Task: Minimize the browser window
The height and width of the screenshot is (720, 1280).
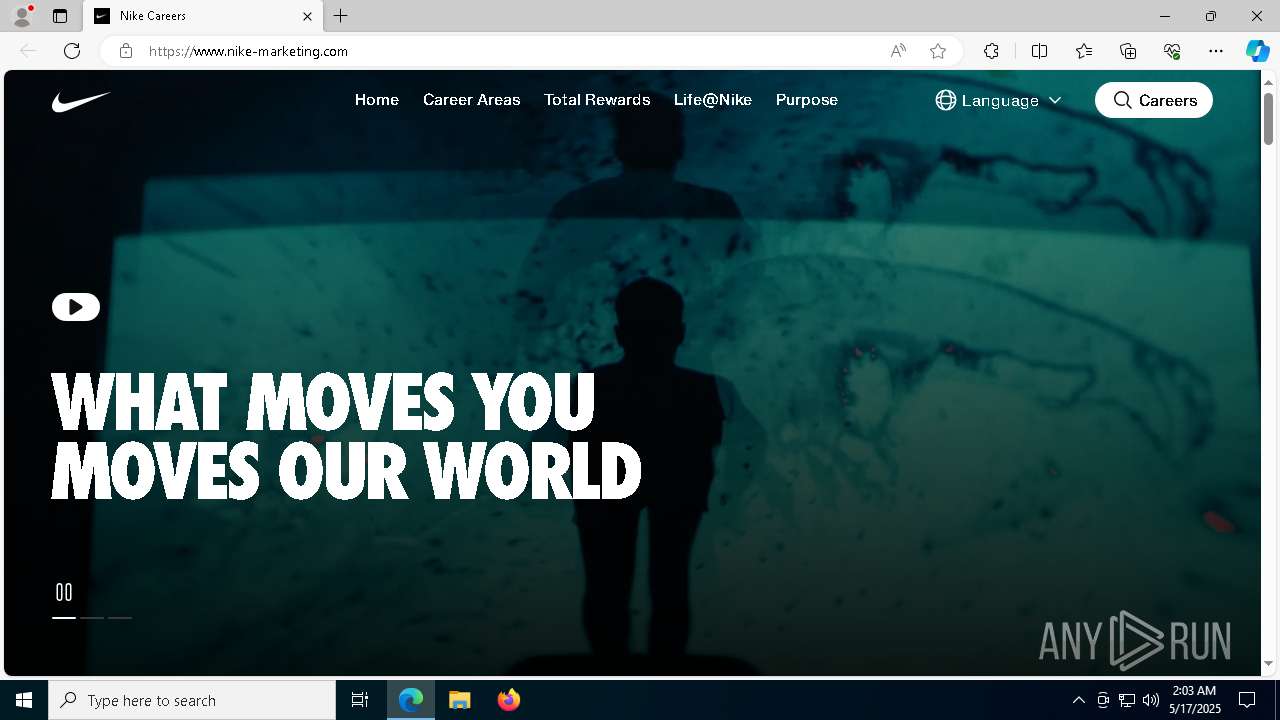Action: tap(1165, 16)
